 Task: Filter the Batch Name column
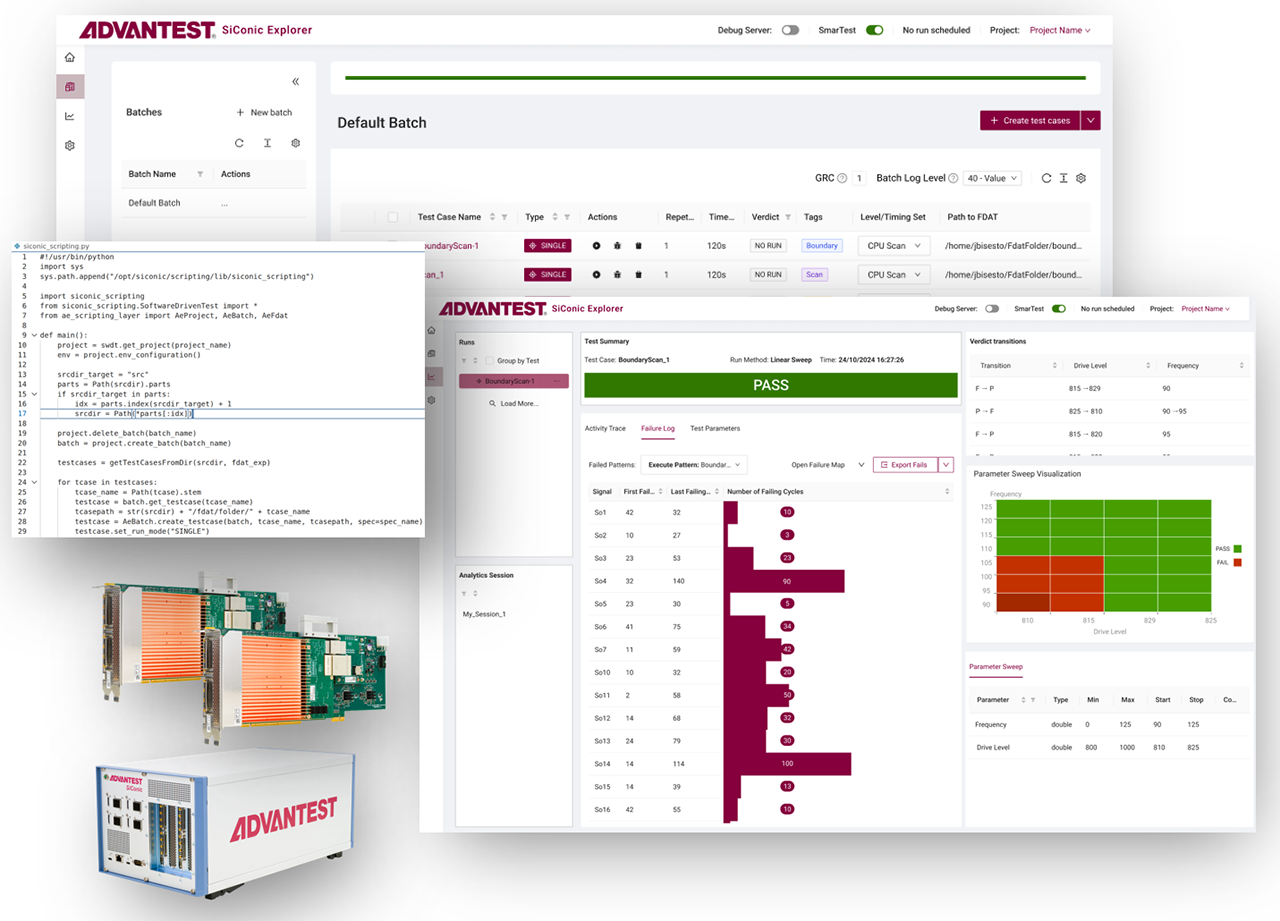(x=200, y=174)
